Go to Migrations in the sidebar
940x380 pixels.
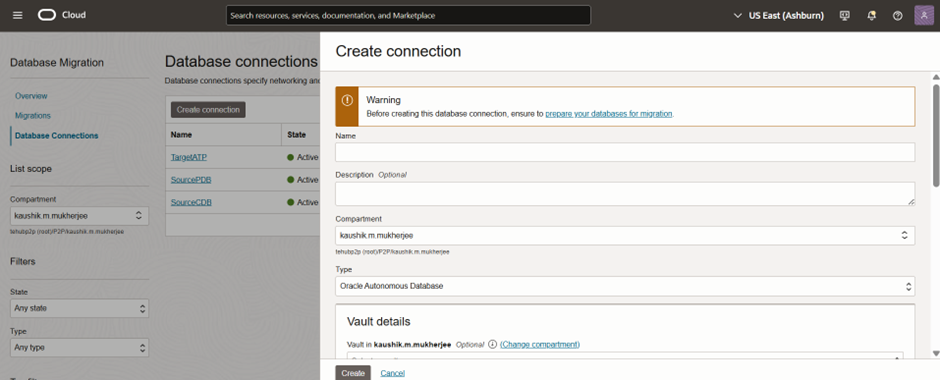tap(33, 116)
